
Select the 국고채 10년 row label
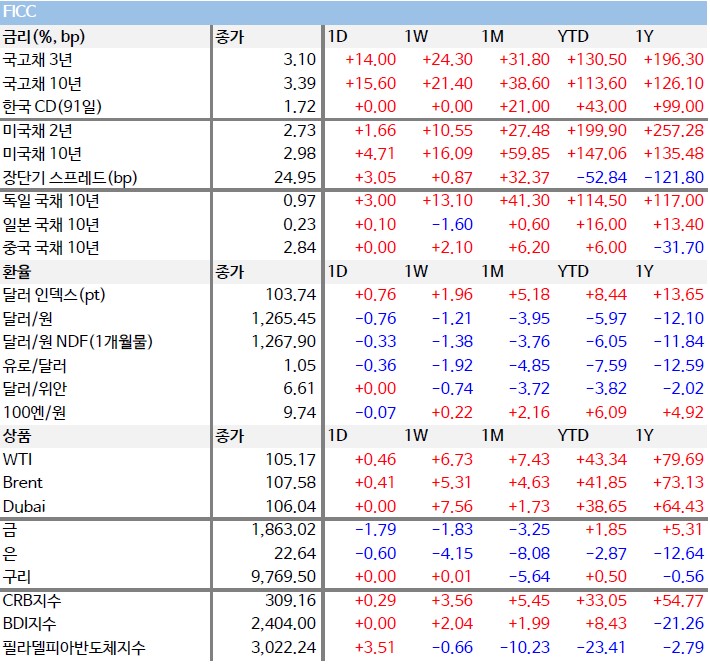coord(42,83)
